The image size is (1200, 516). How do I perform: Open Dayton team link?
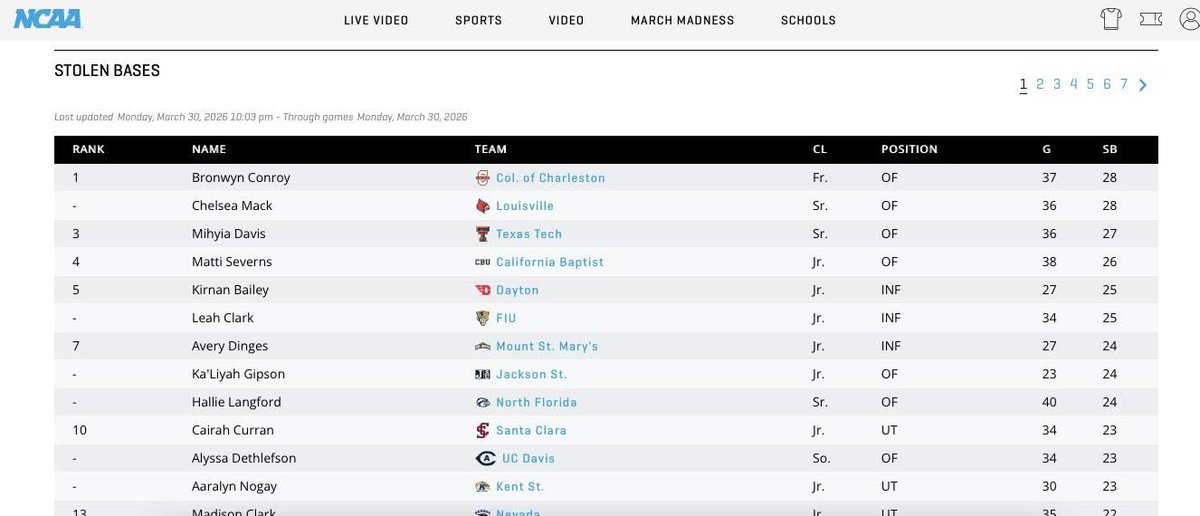pyautogui.click(x=517, y=290)
